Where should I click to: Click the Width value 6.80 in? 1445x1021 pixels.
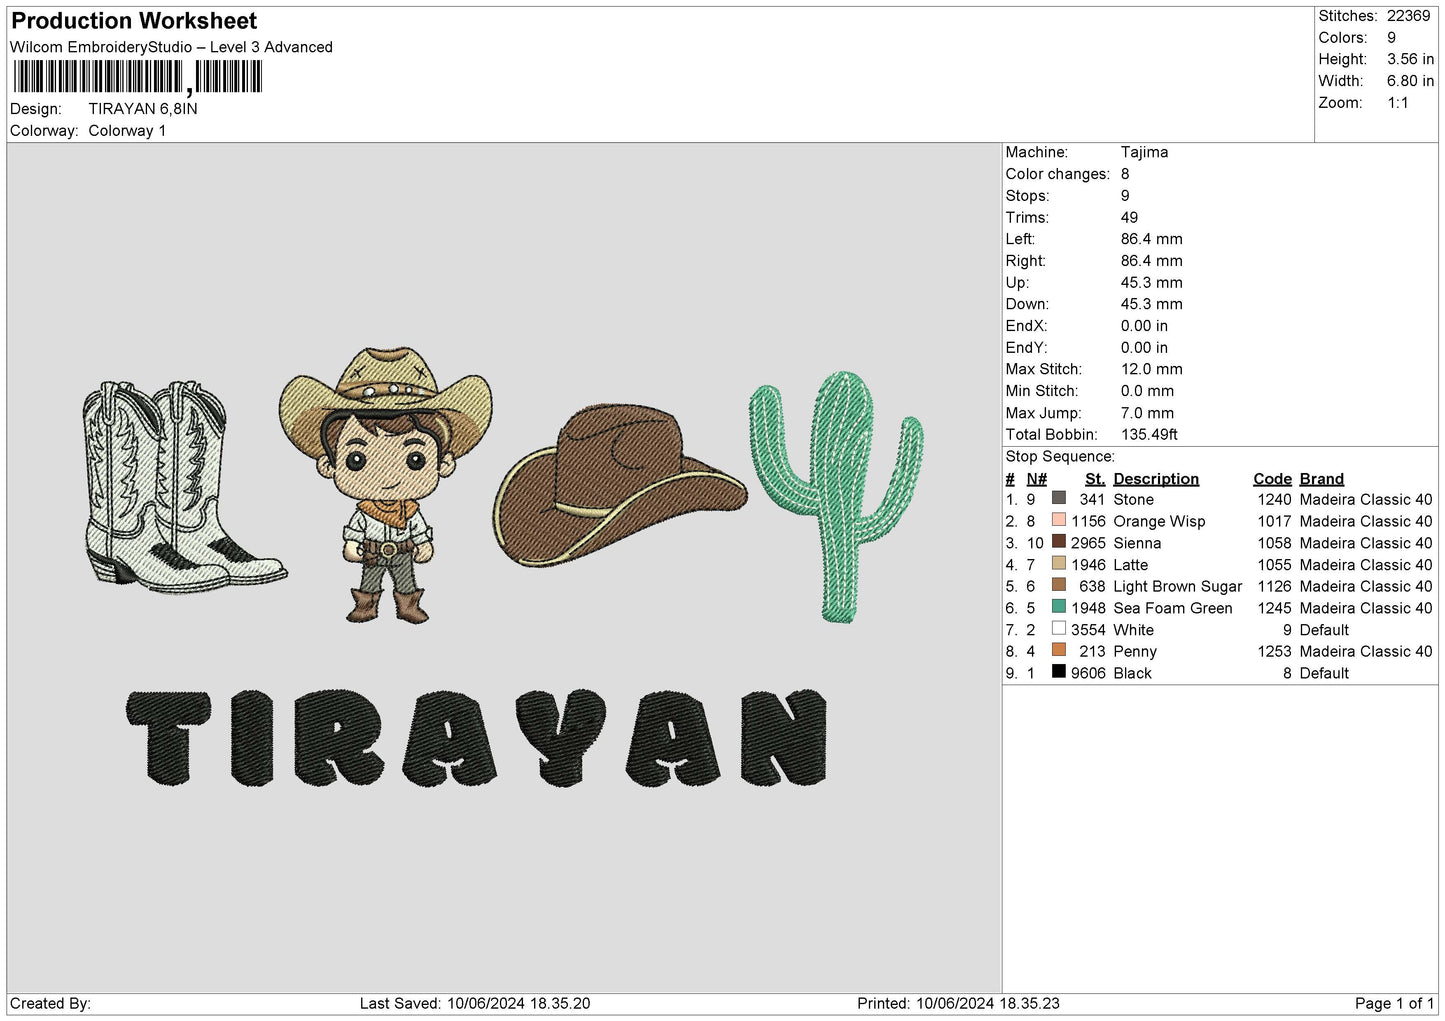coord(1410,81)
